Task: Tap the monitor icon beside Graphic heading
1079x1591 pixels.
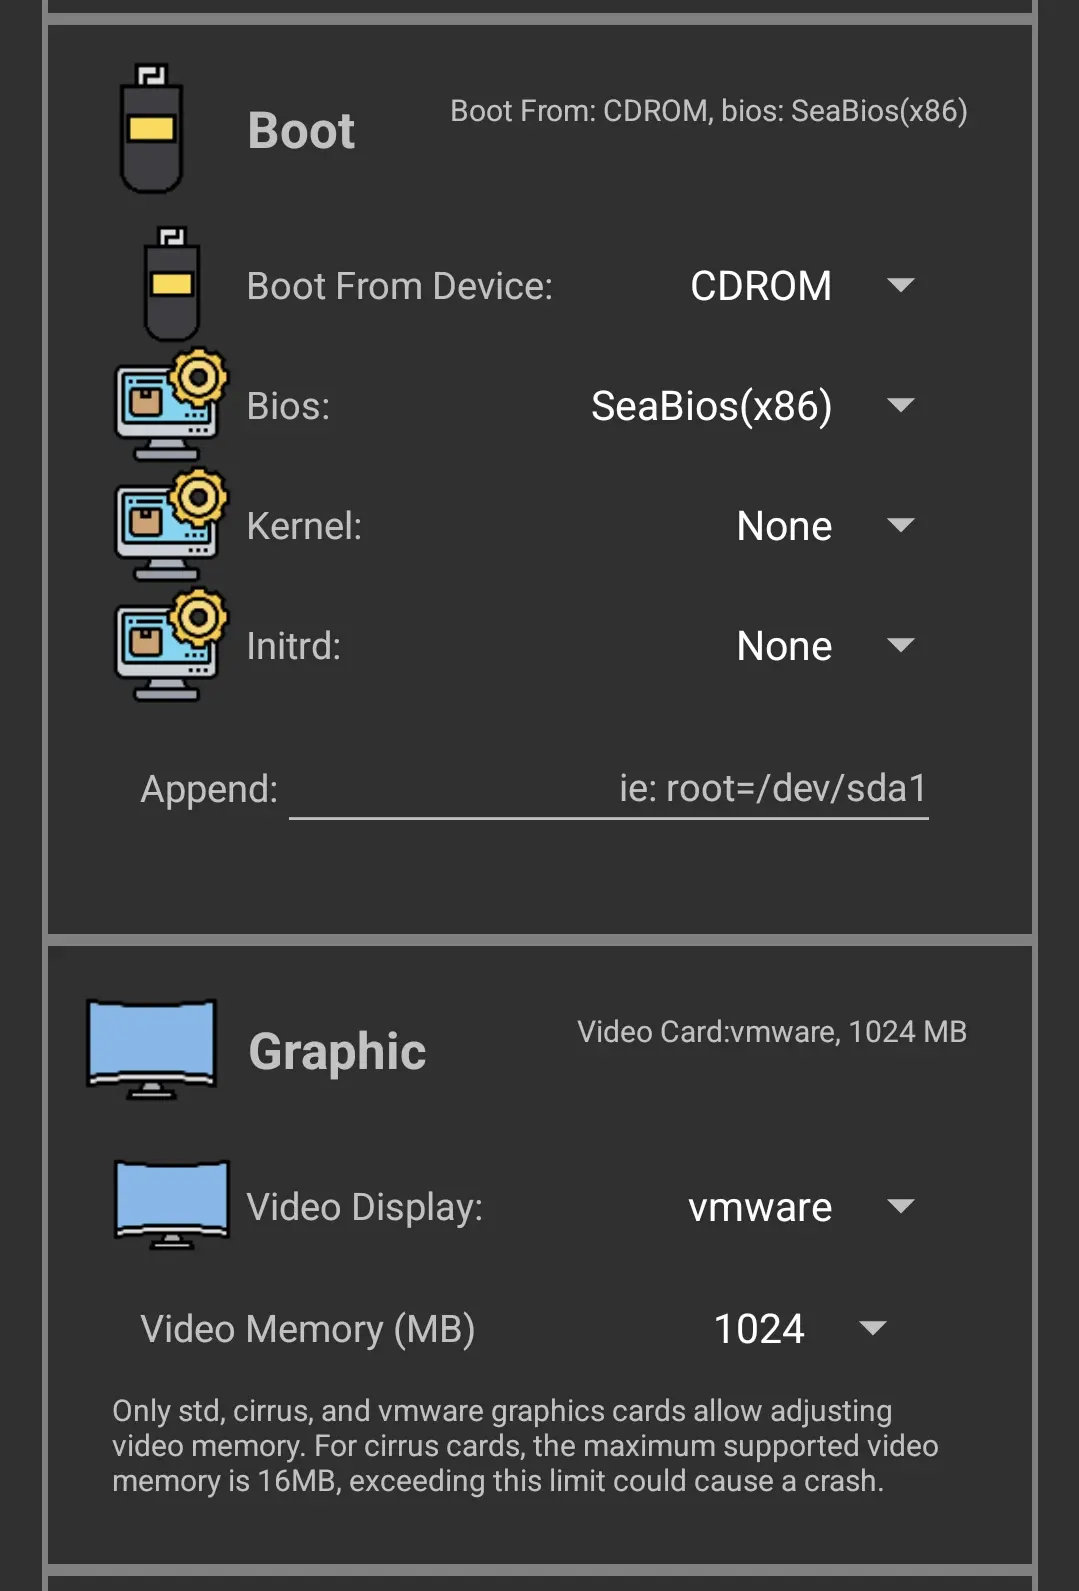Action: [x=152, y=1049]
